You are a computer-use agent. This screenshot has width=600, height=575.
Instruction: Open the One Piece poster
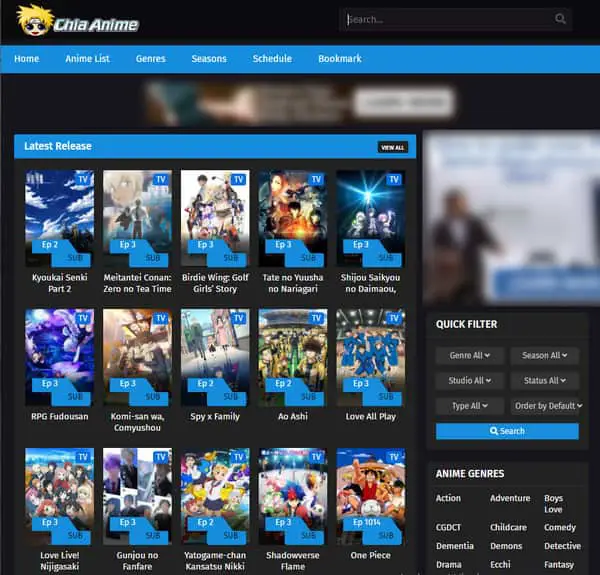tap(370, 496)
